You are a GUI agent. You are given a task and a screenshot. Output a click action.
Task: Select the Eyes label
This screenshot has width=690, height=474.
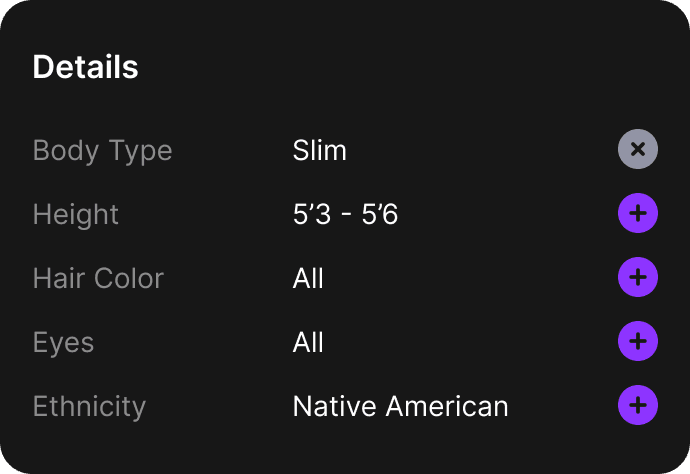[x=63, y=343]
